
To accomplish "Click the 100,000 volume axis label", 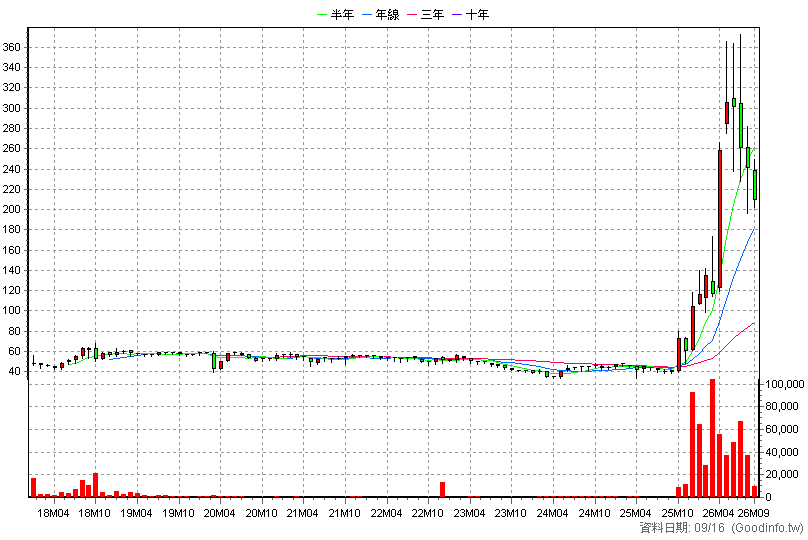I will click(785, 384).
